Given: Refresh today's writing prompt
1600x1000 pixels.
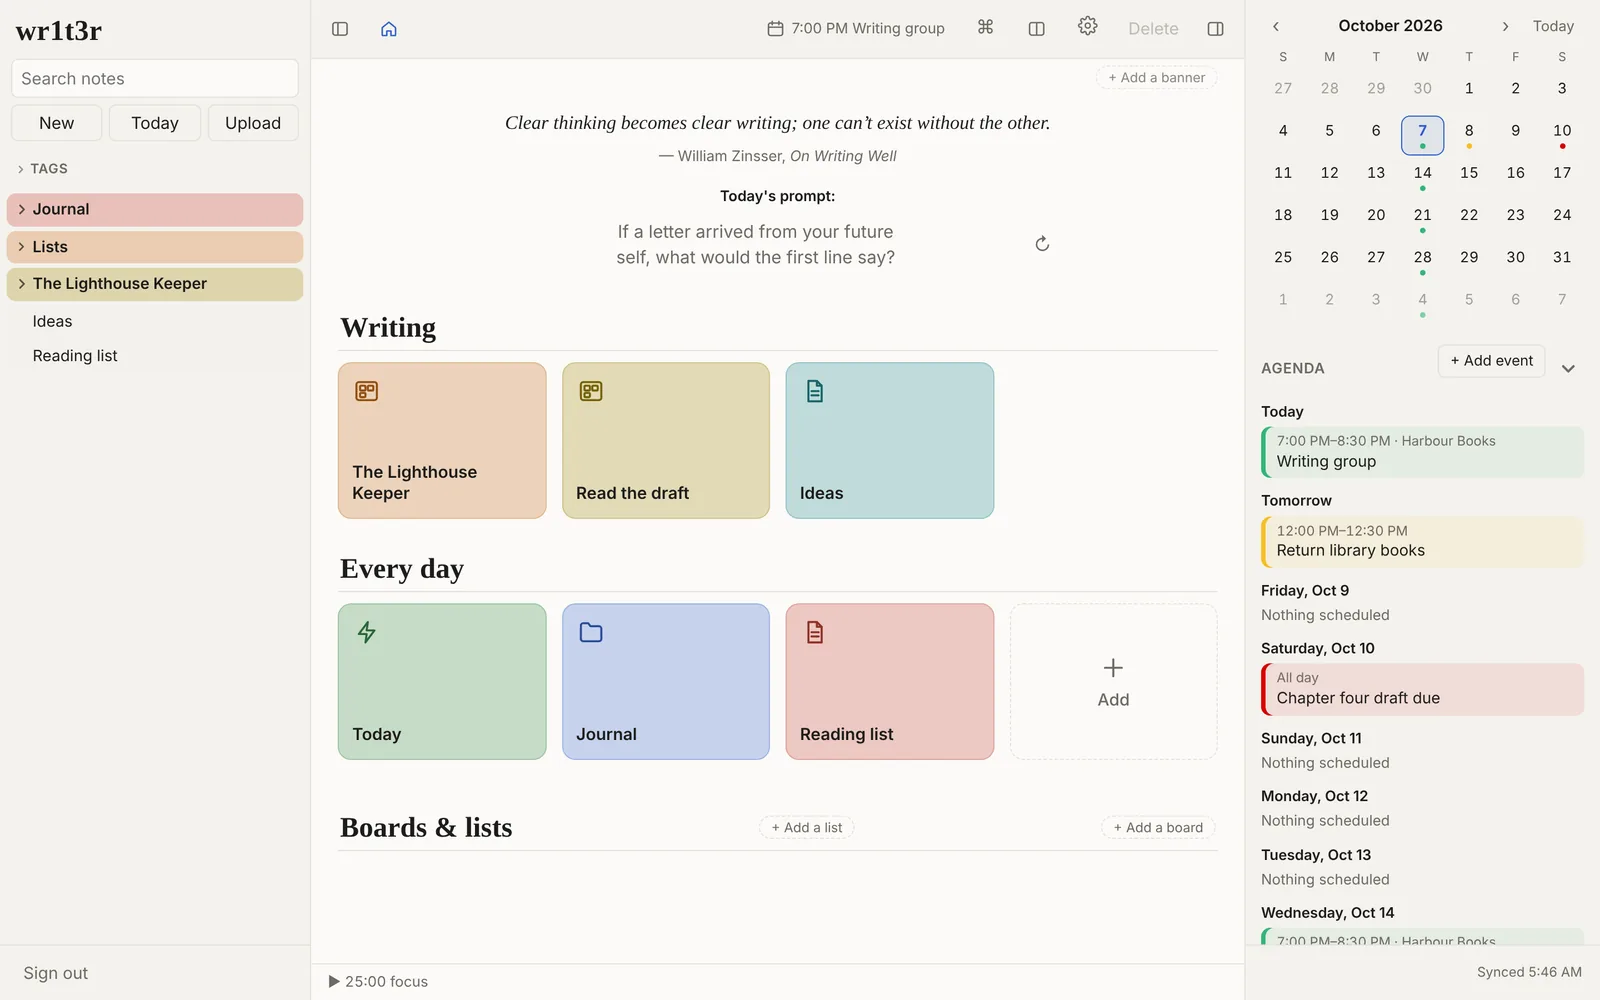Looking at the screenshot, I should coord(1042,244).
